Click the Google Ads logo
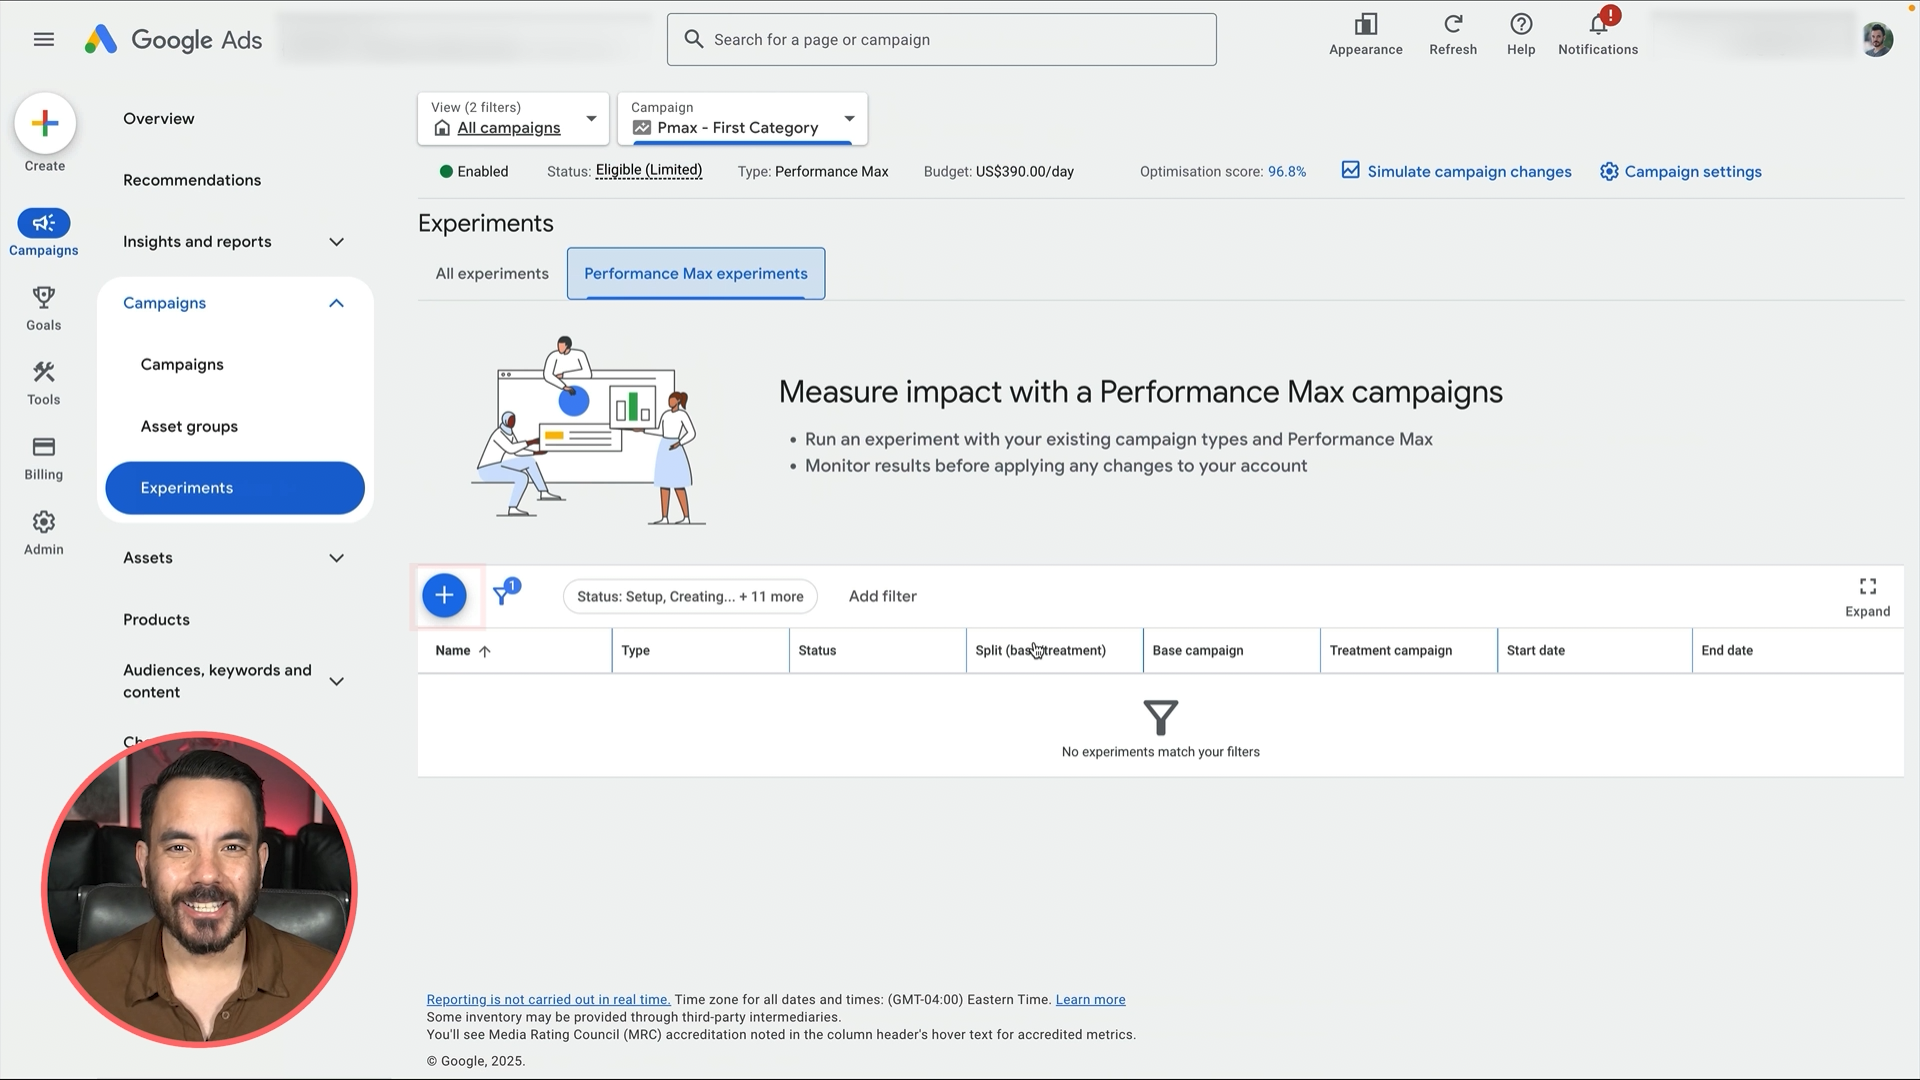1920x1080 pixels. 172,40
